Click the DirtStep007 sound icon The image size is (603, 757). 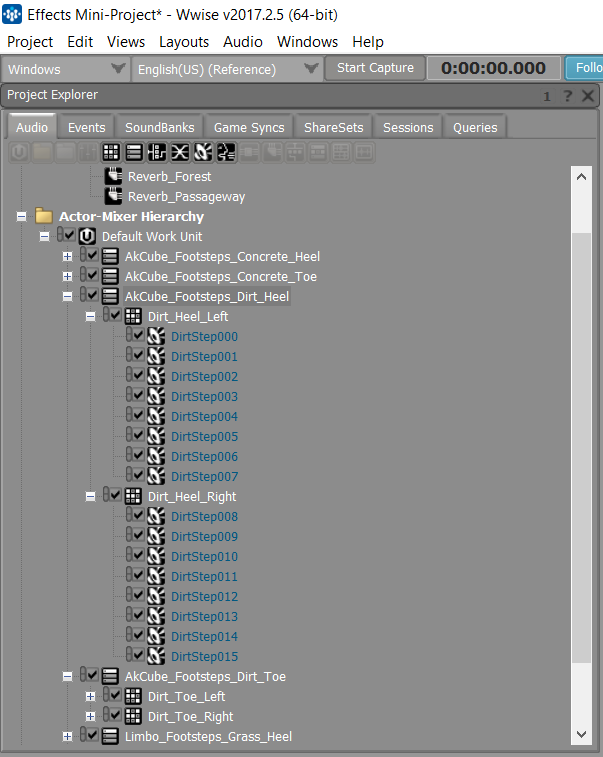[x=156, y=476]
